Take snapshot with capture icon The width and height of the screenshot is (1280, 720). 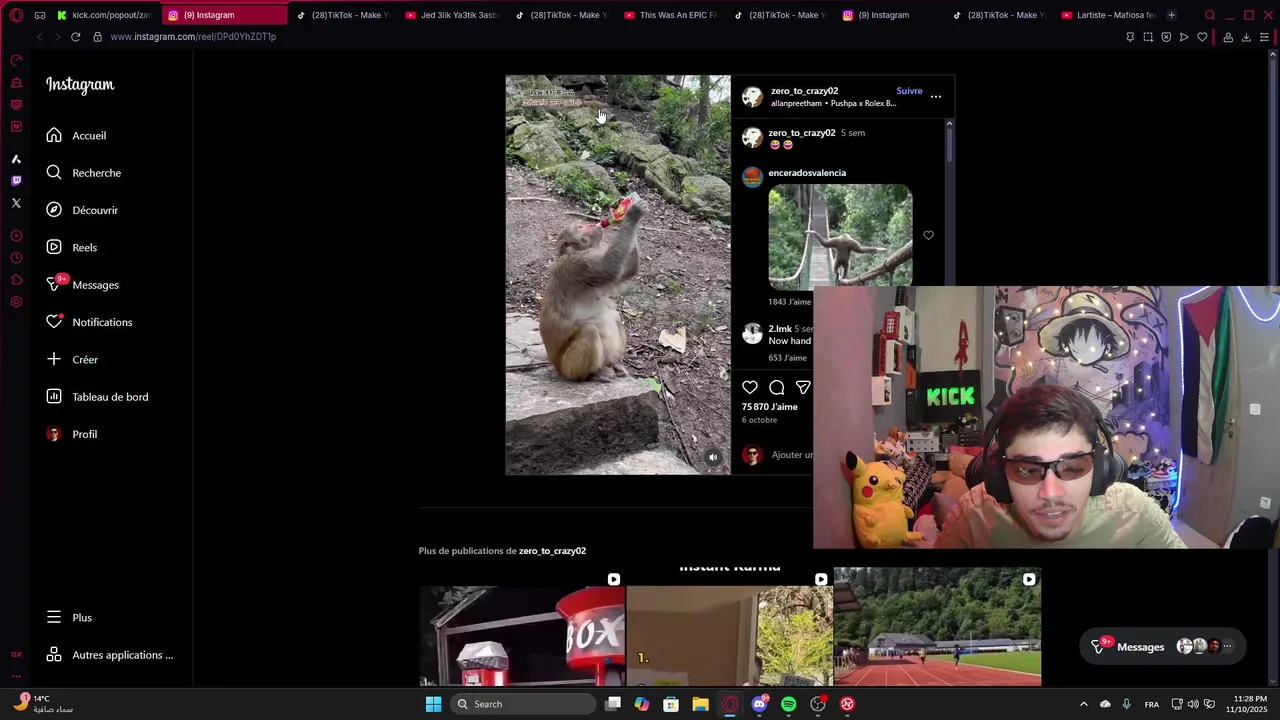coord(1148,37)
